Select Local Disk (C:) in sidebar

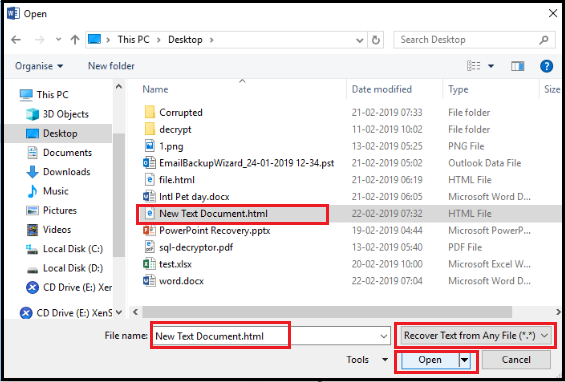click(64, 249)
